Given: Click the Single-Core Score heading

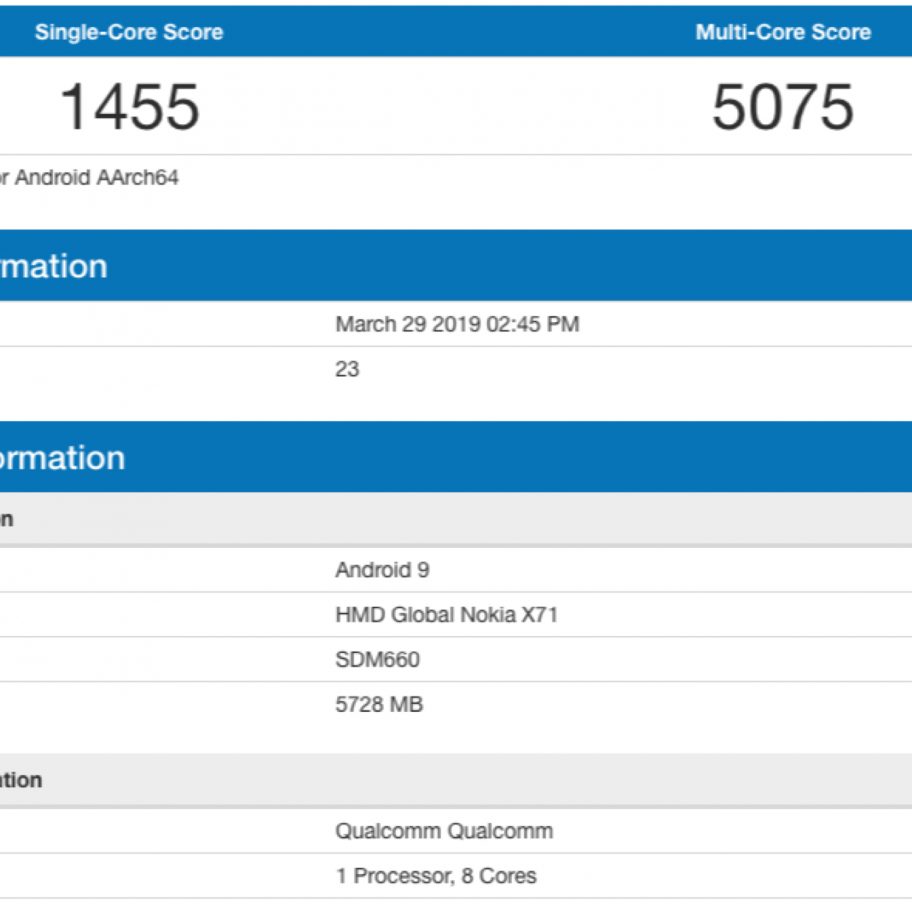Looking at the screenshot, I should (x=129, y=32).
